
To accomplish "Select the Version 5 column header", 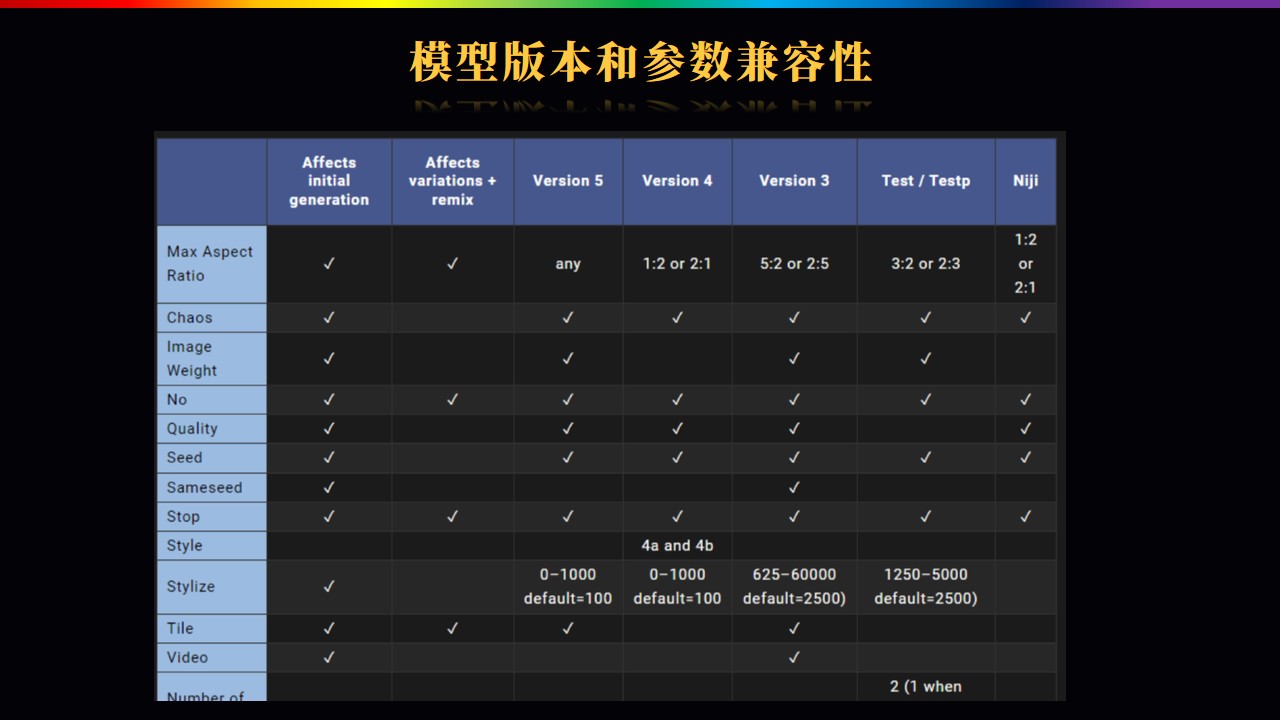I will click(x=568, y=181).
